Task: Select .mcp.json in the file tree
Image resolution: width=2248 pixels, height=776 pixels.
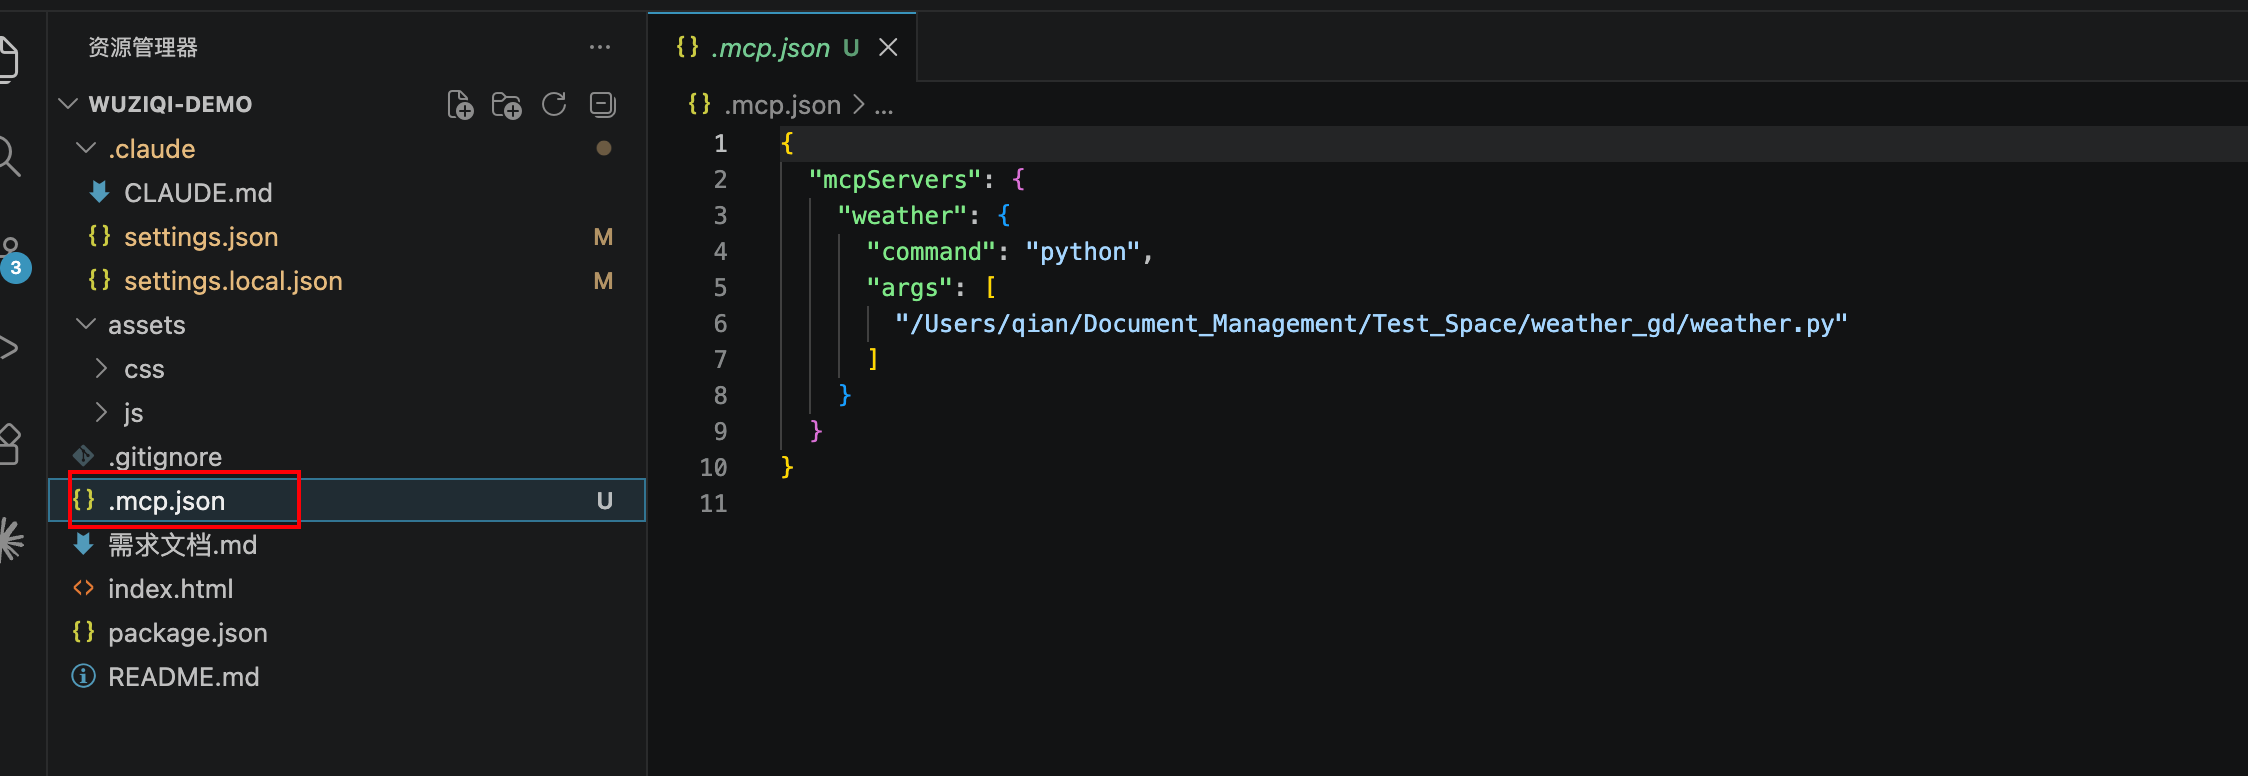Action: coord(347,500)
